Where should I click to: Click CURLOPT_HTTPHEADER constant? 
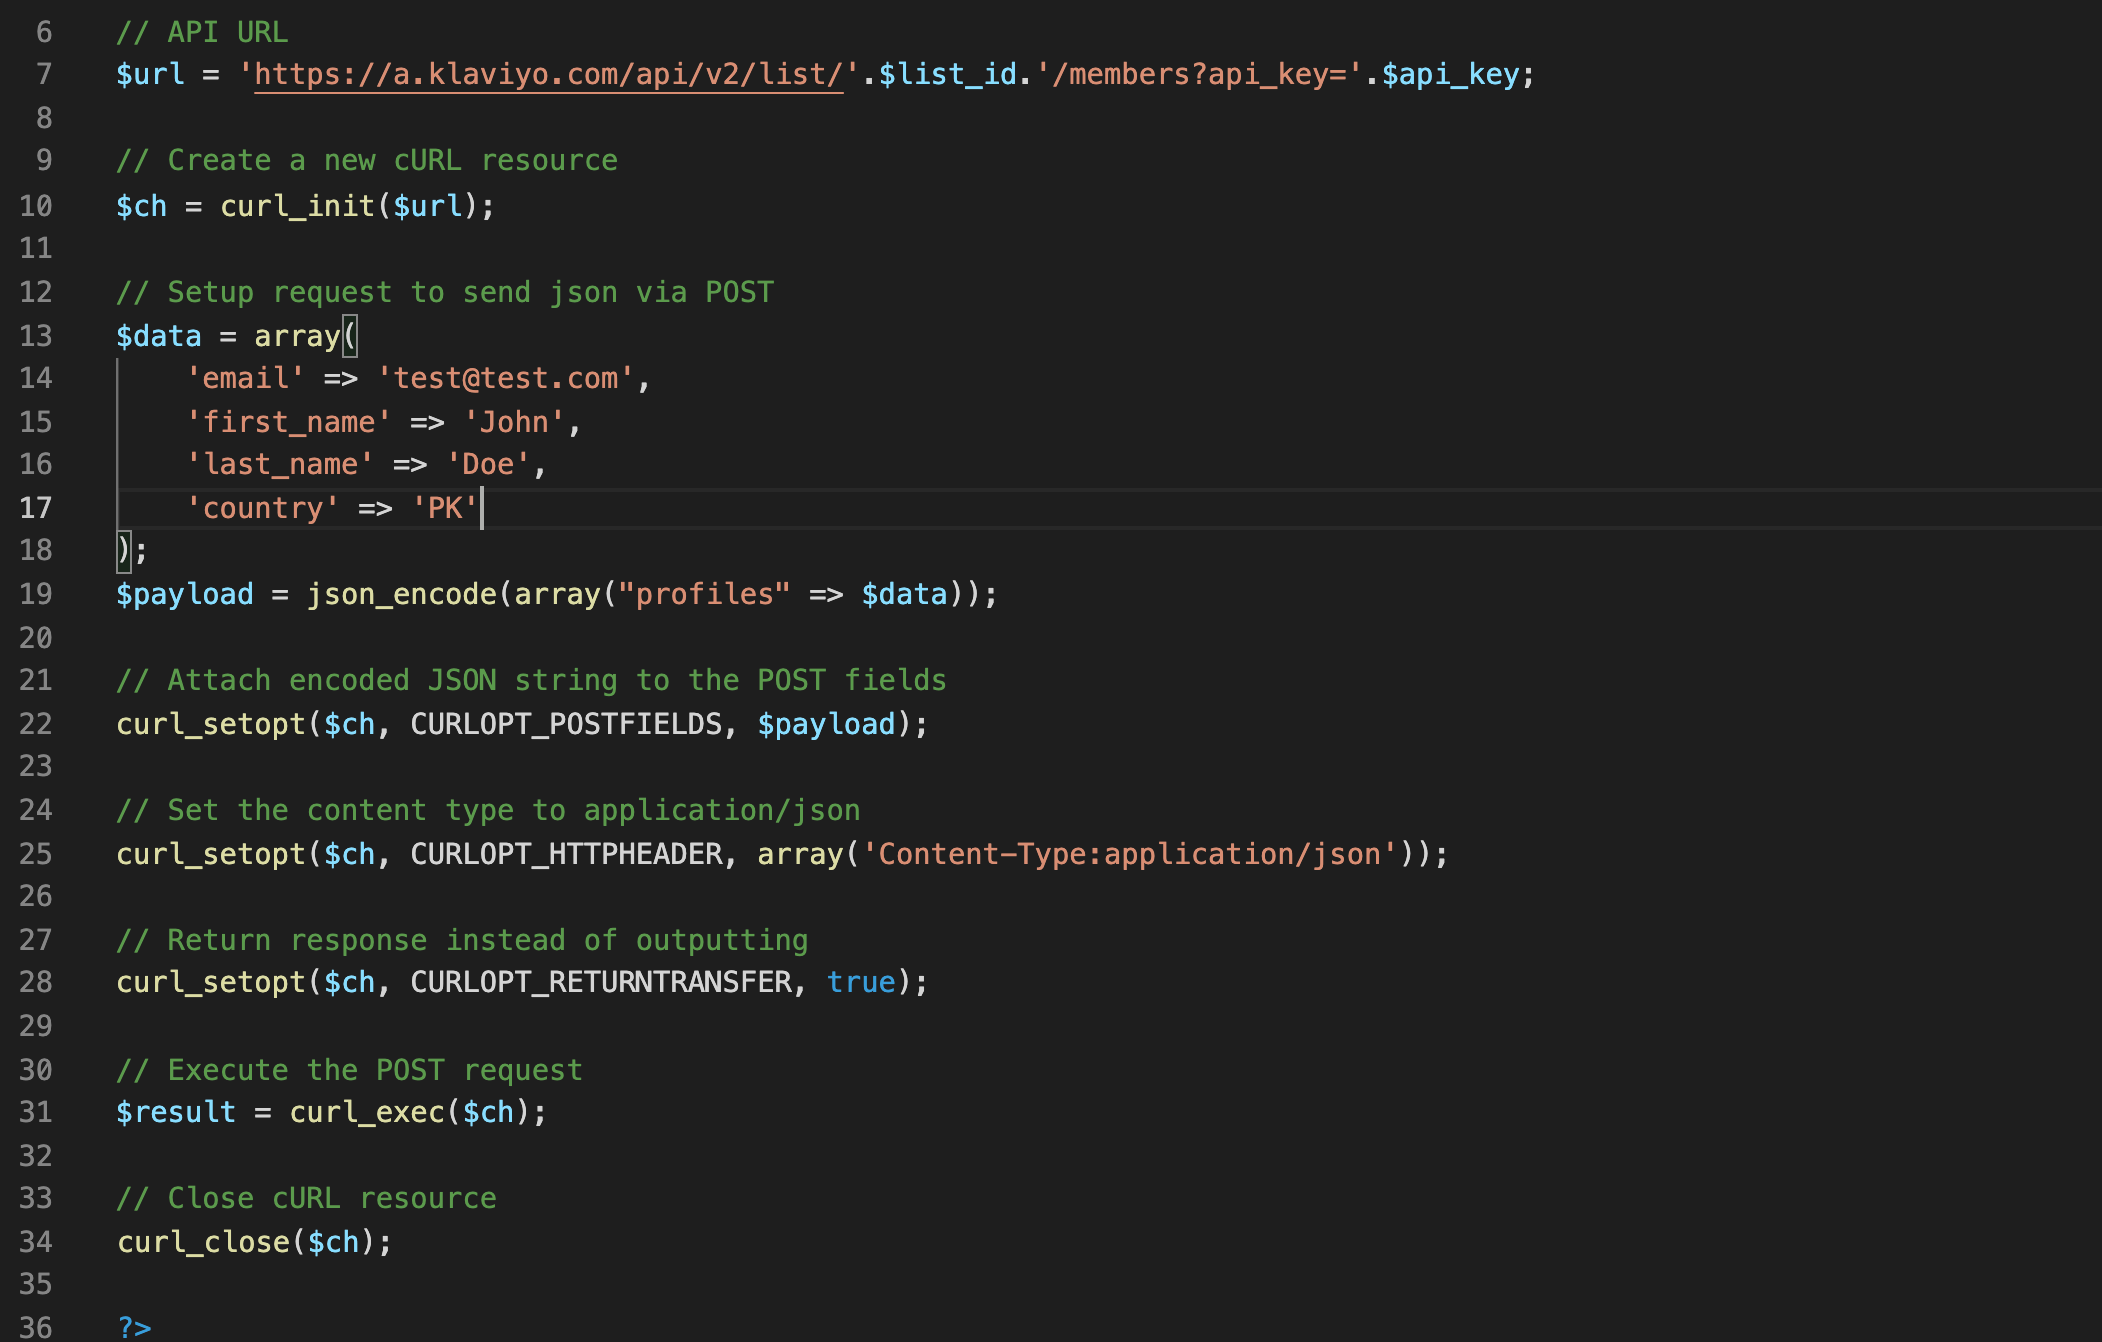click(566, 854)
